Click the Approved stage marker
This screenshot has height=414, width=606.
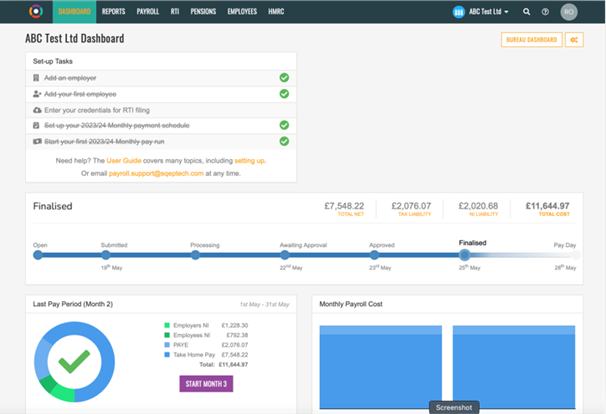pos(374,255)
